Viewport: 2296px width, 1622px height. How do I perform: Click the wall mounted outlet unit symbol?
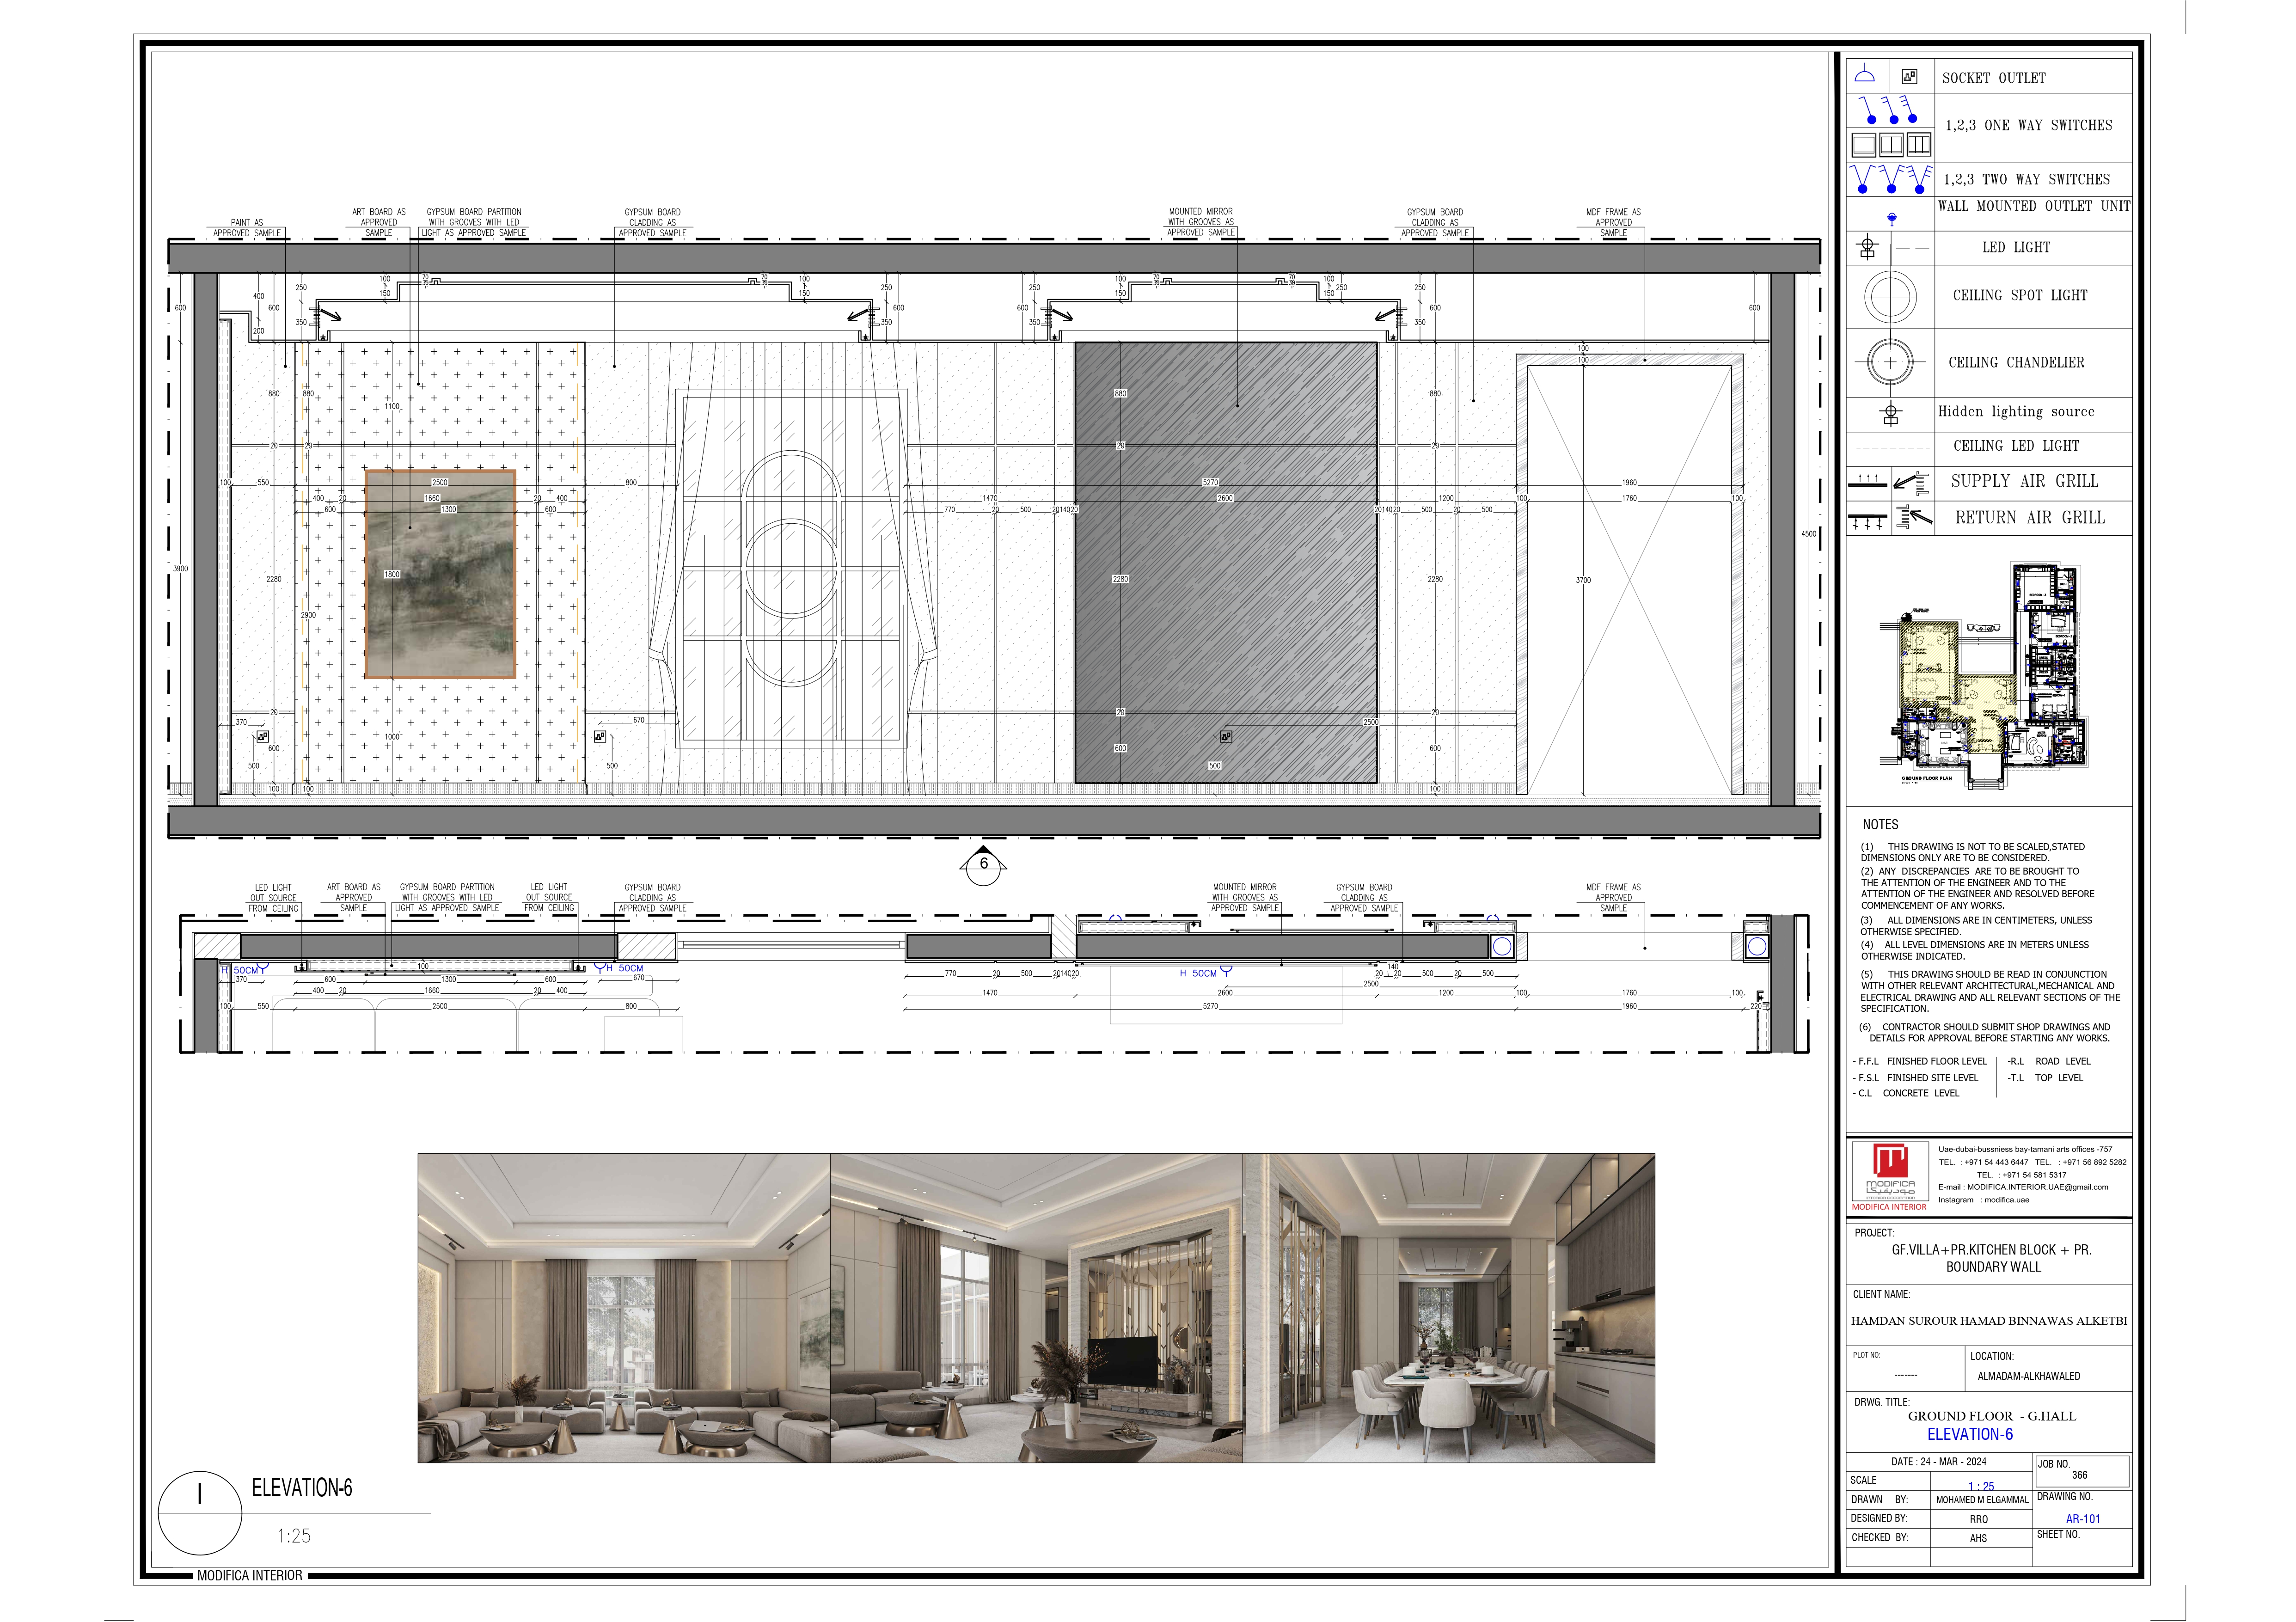click(1891, 219)
